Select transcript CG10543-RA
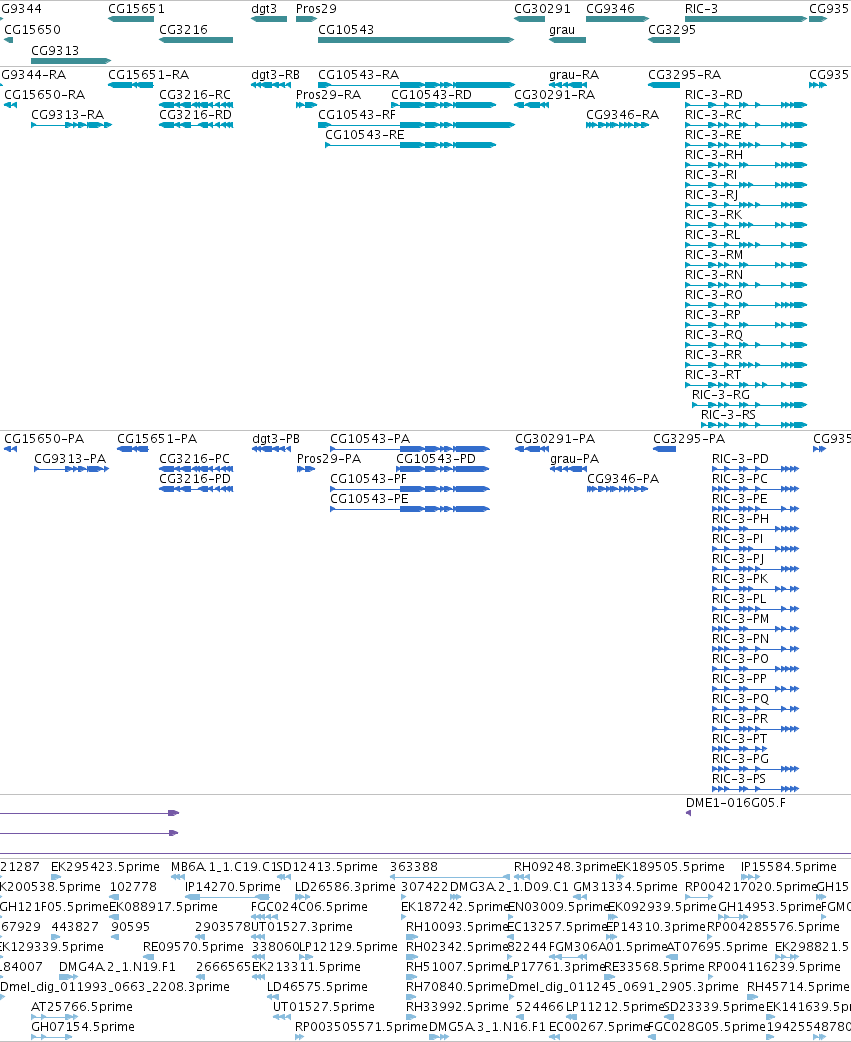This screenshot has height=1042, width=851. pyautogui.click(x=359, y=75)
